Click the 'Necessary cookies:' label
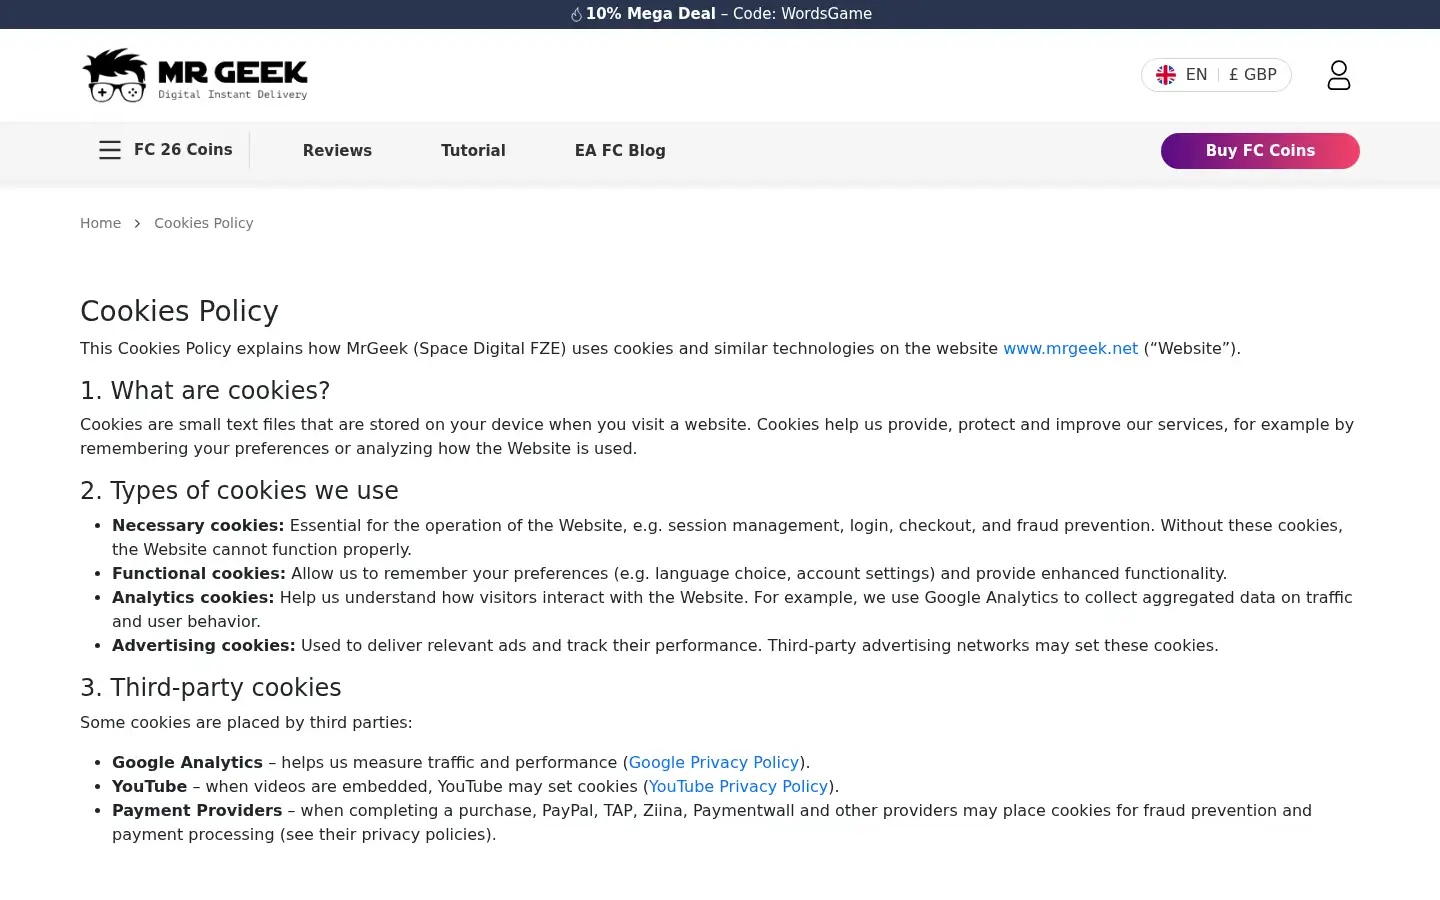Viewport: 1440px width, 900px height. 198,525
